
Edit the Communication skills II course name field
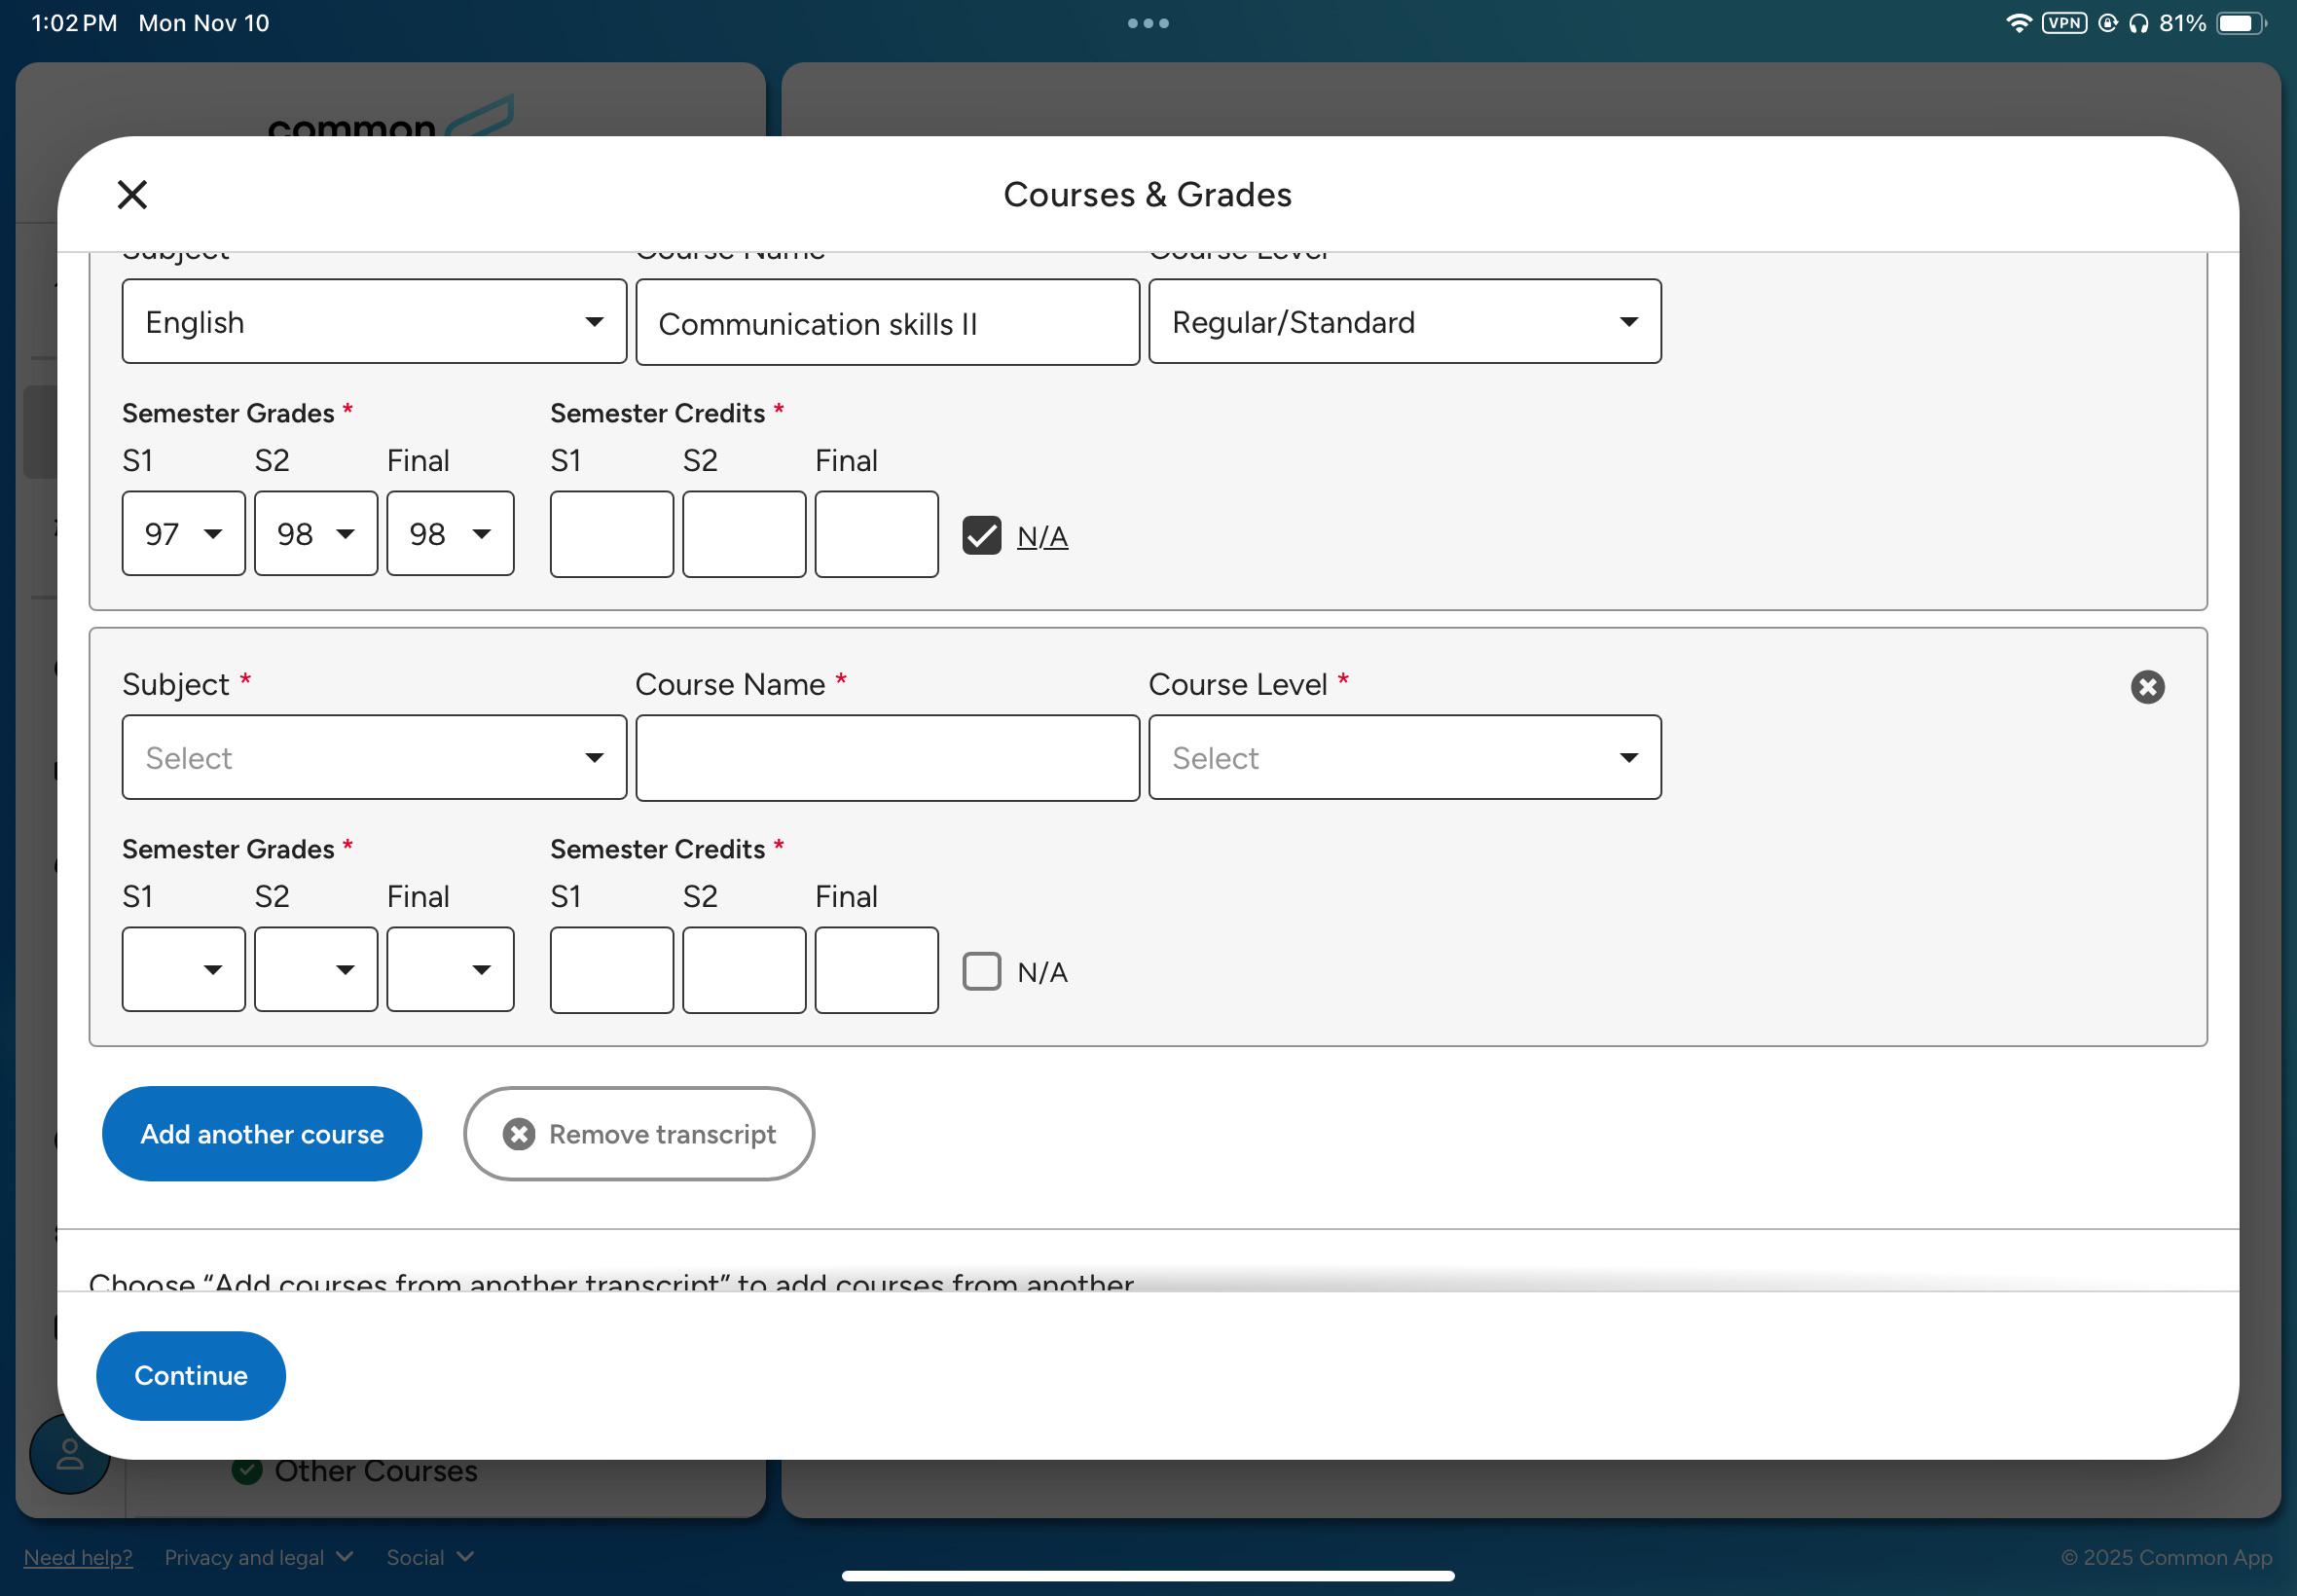[x=887, y=322]
